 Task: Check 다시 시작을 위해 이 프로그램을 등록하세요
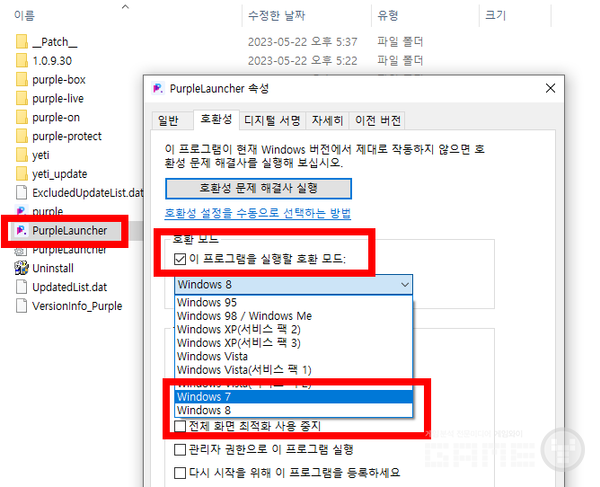180,472
